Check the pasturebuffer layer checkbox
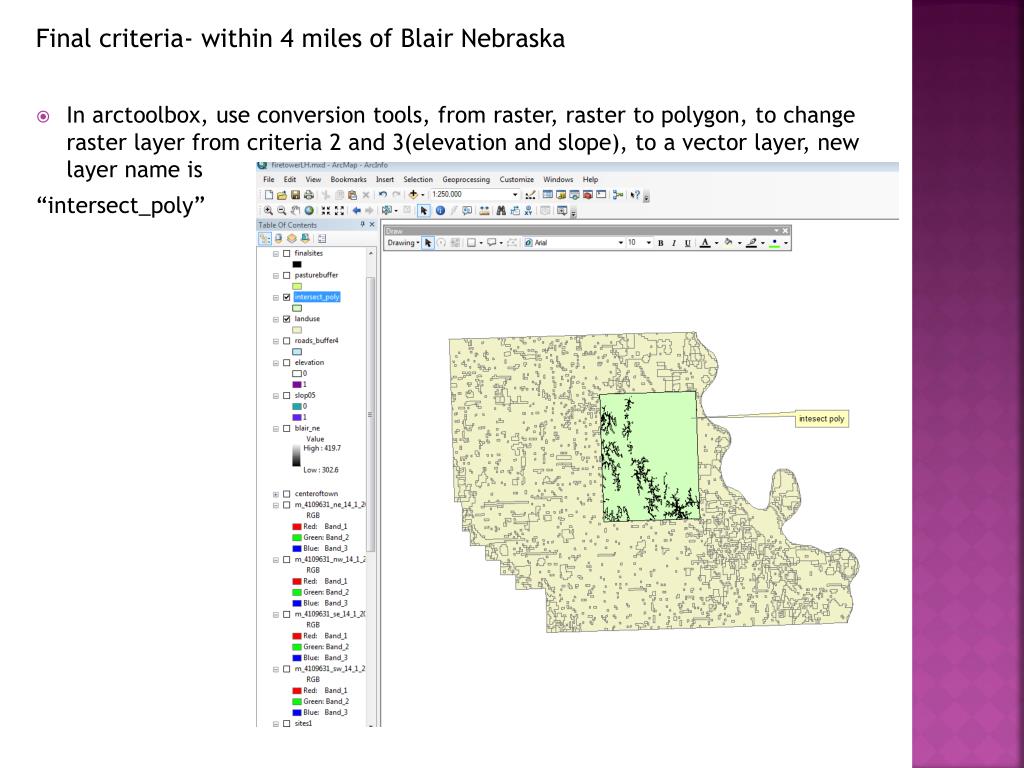Viewport: 1024px width, 768px height. [x=287, y=276]
